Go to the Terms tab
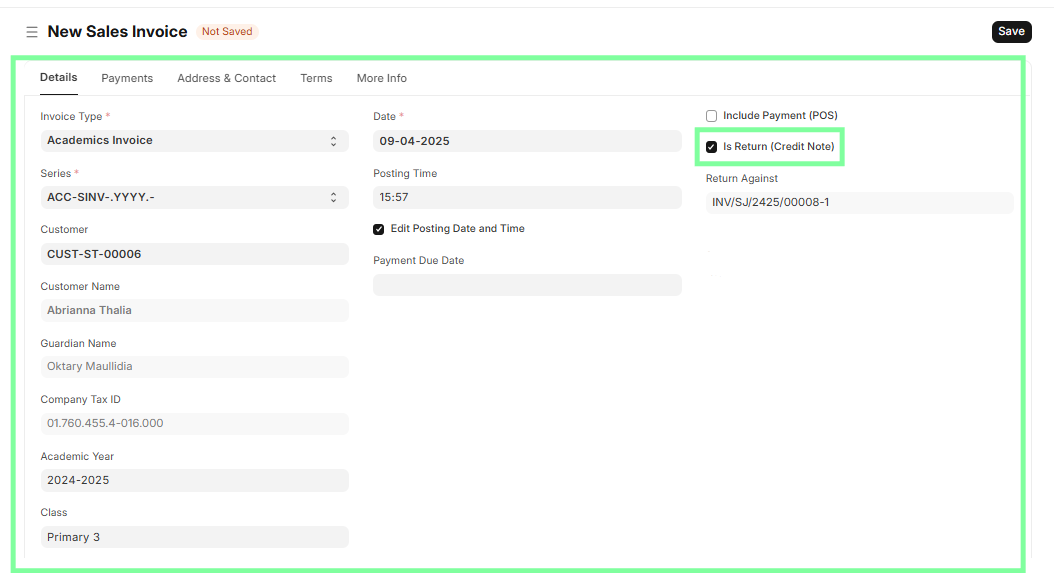1054x573 pixels. click(316, 78)
